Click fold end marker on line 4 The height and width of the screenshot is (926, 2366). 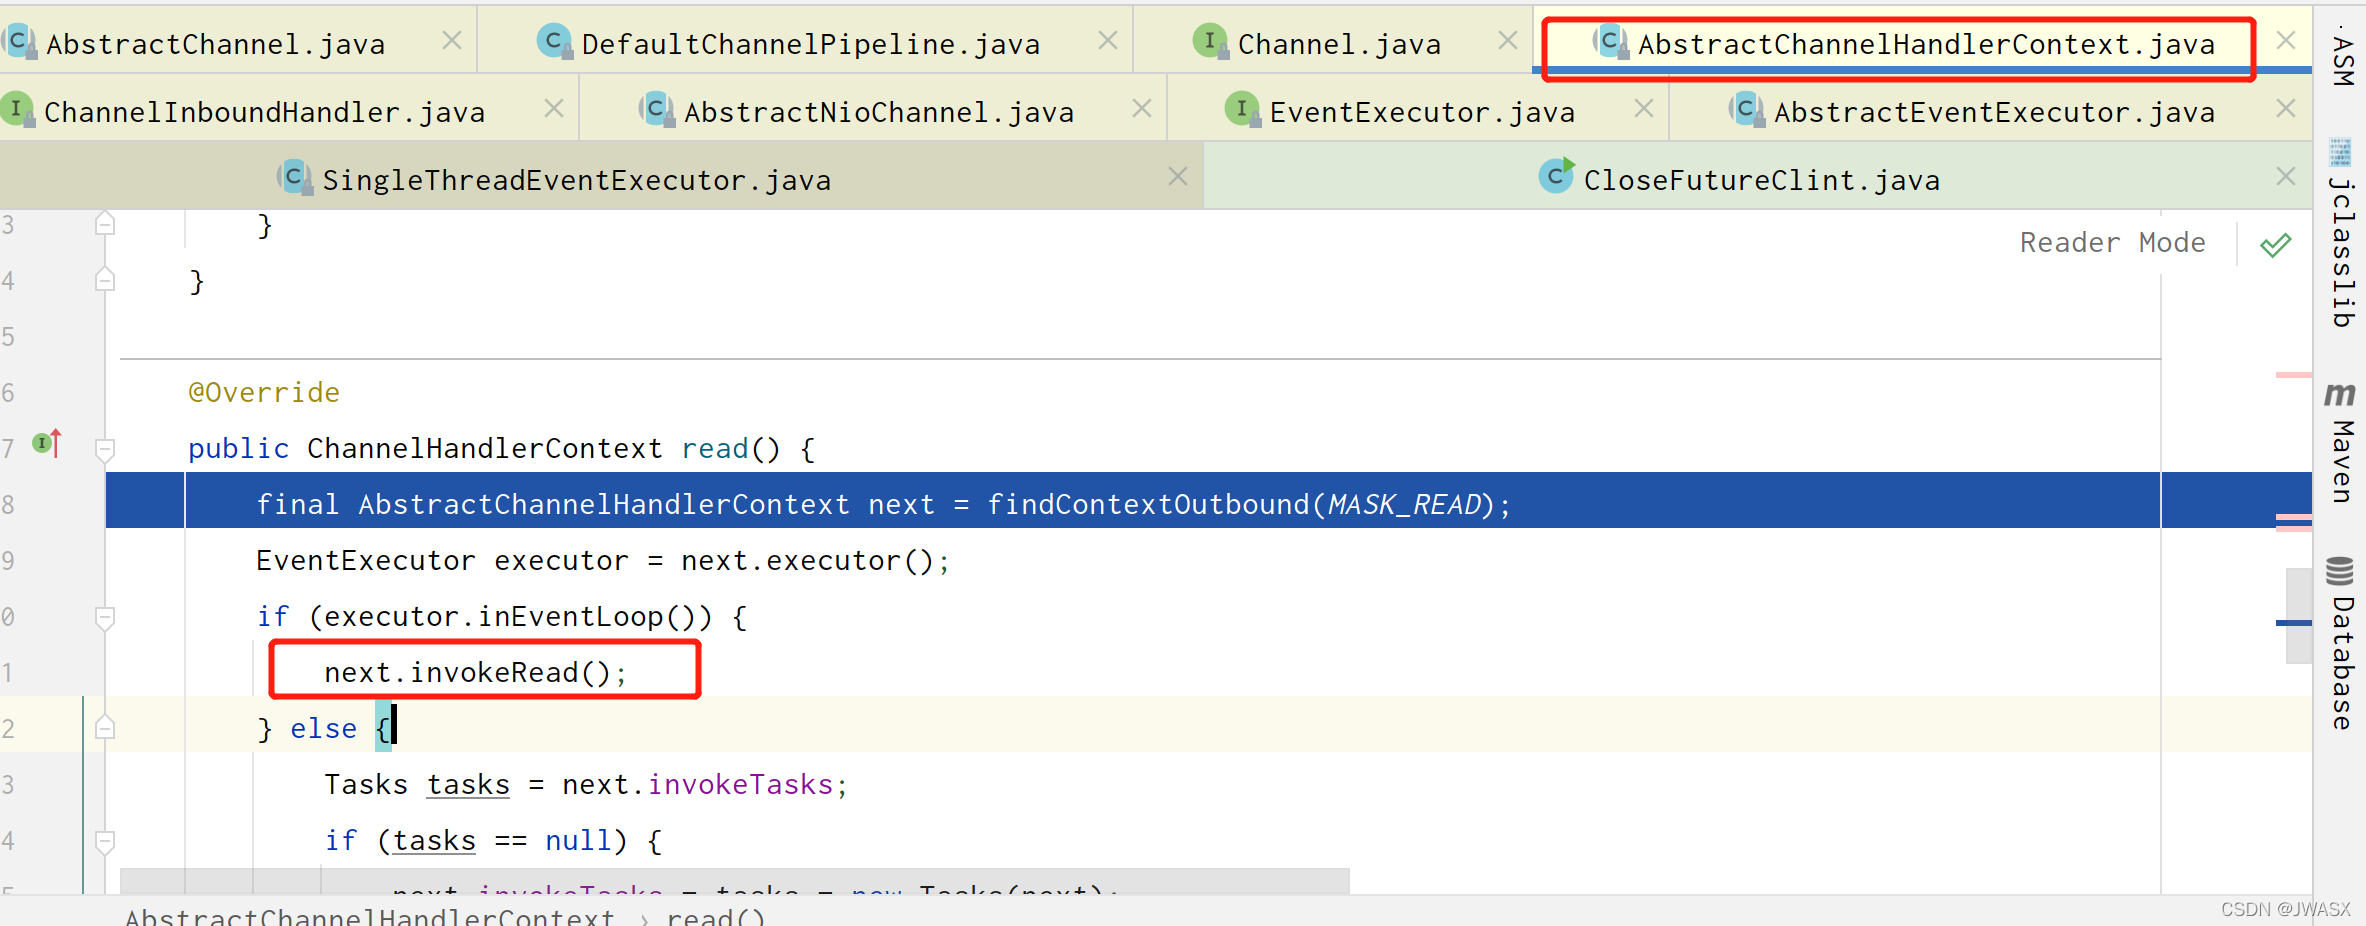(105, 279)
